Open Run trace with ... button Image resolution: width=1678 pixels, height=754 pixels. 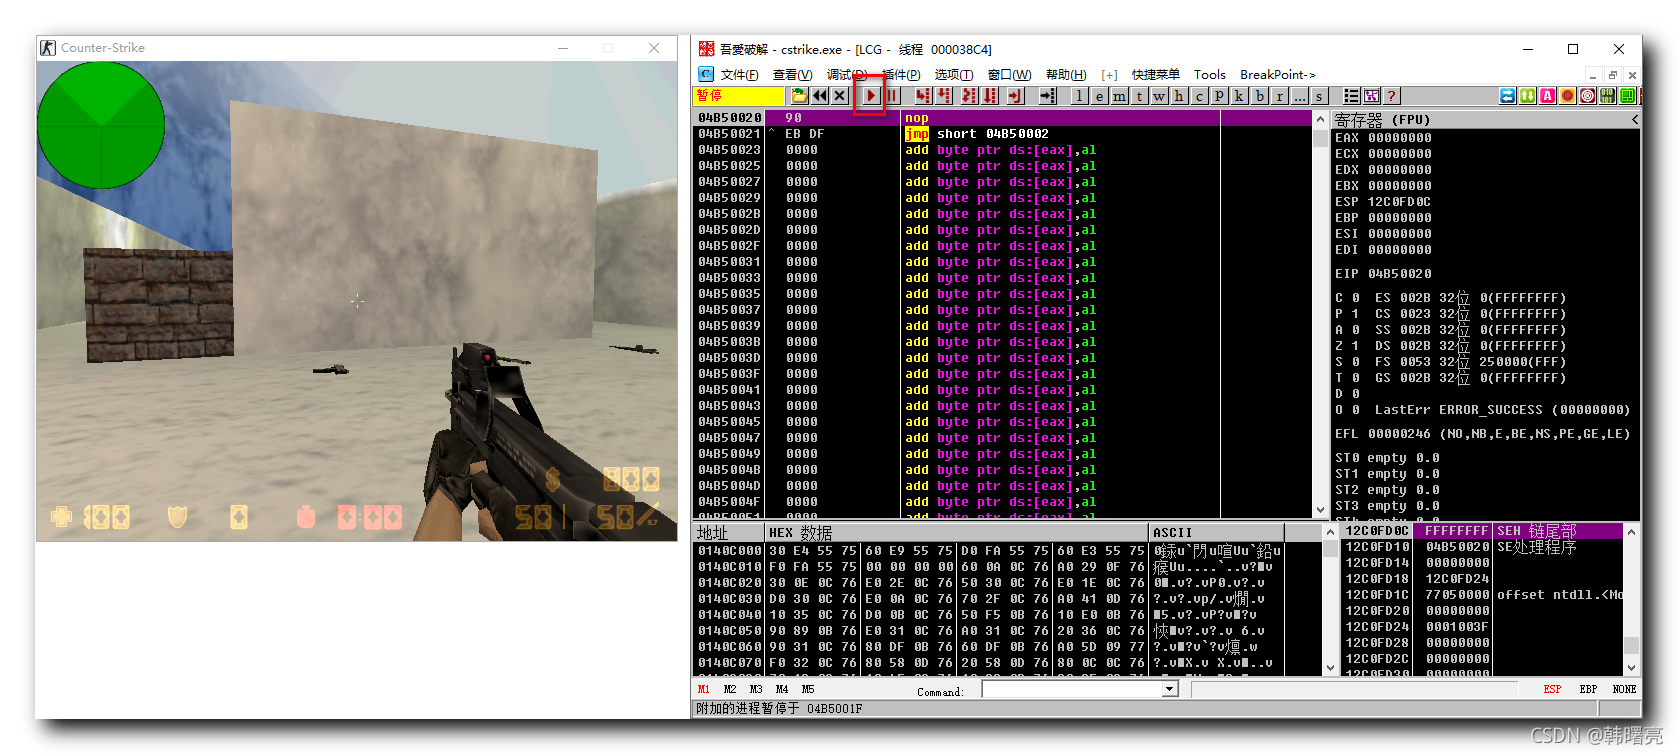(1300, 96)
